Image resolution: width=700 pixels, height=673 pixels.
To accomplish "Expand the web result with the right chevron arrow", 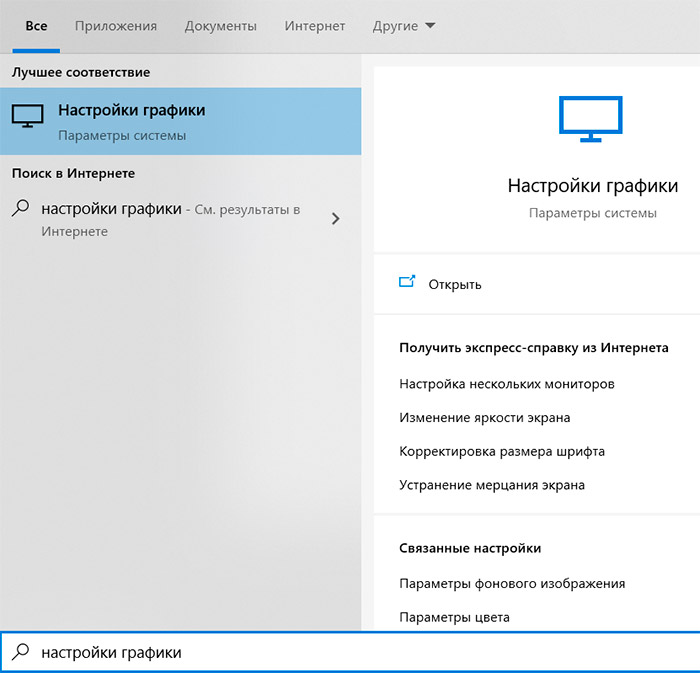I will [335, 219].
